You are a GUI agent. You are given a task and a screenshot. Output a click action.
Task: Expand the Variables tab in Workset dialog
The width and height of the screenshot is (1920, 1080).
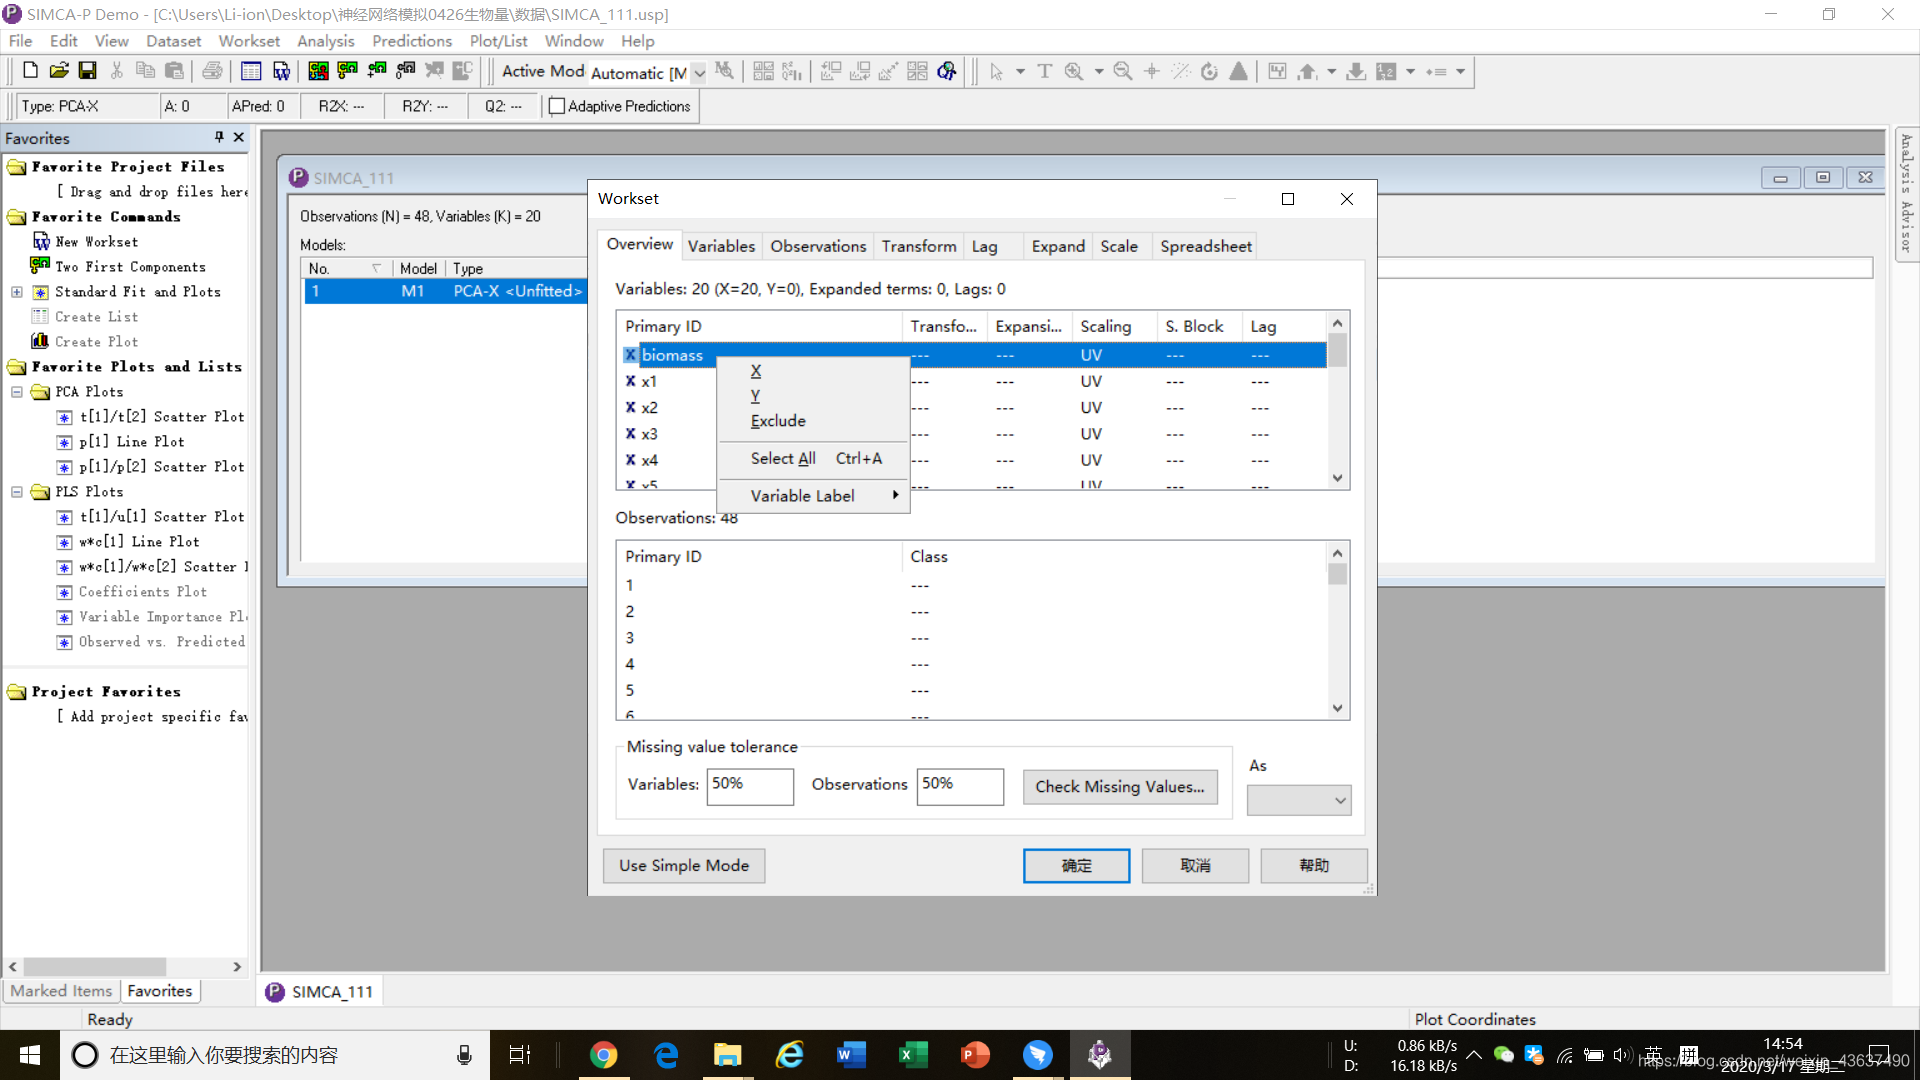[x=720, y=247]
